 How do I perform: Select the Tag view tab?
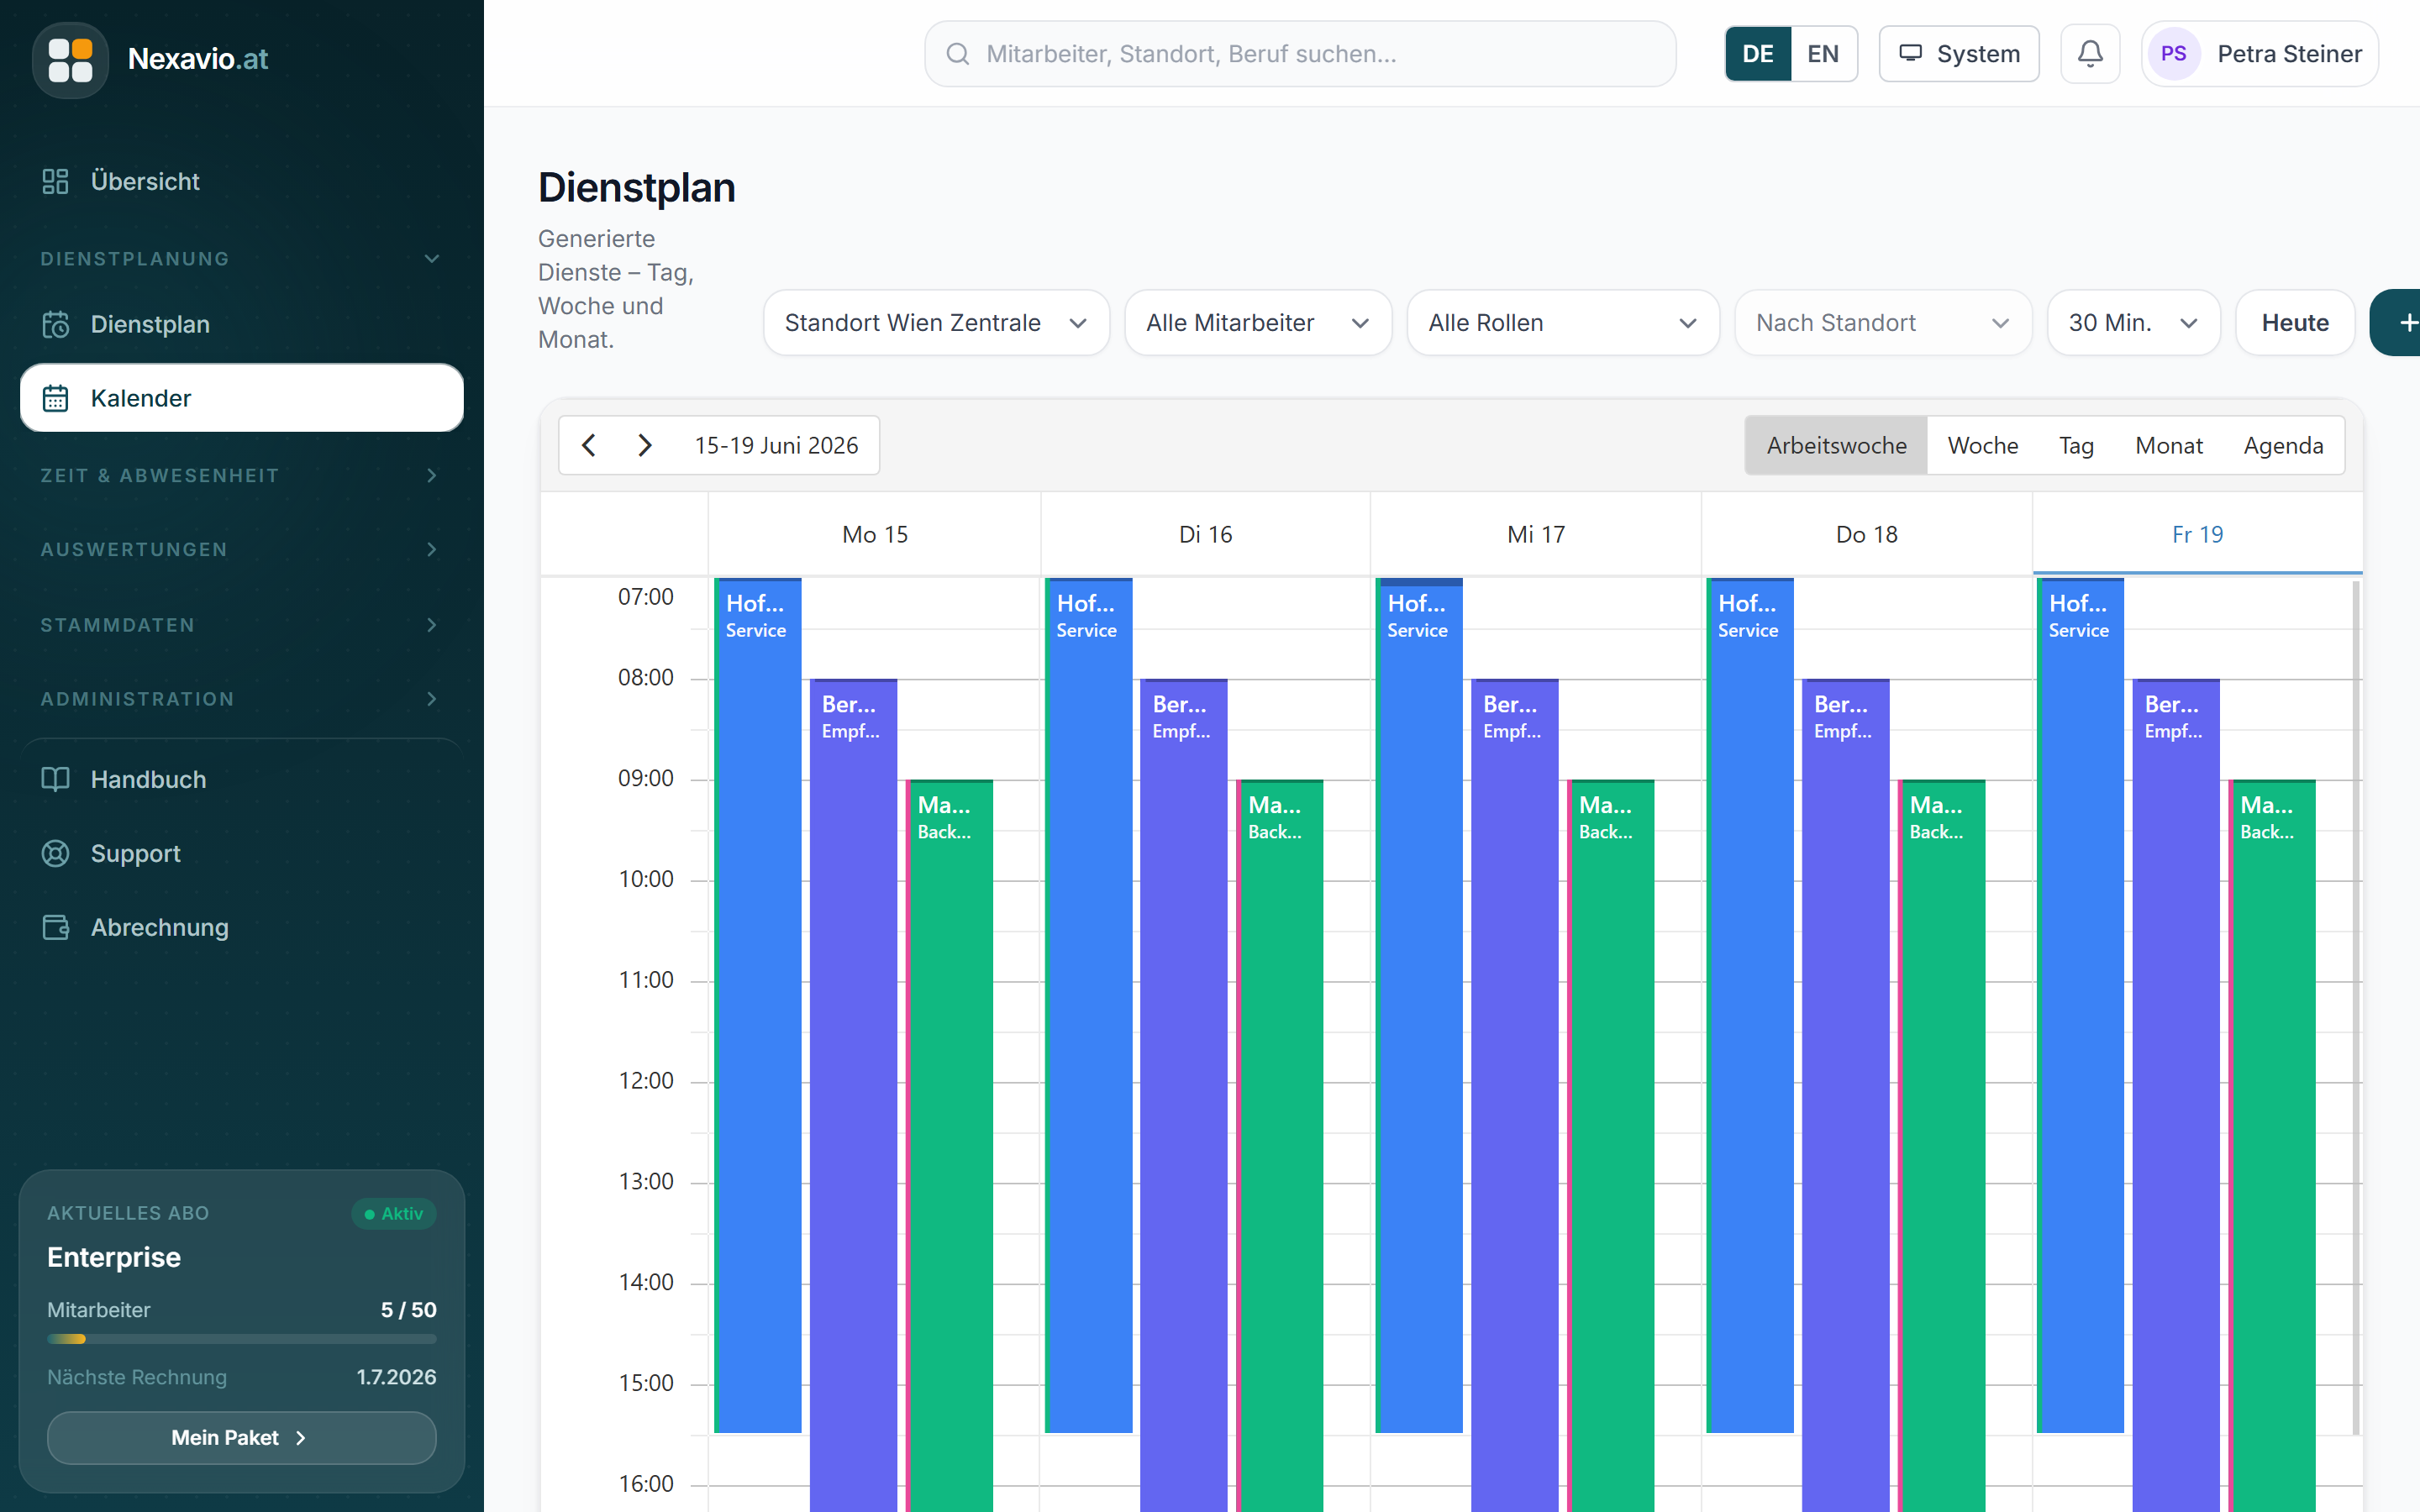(2076, 445)
